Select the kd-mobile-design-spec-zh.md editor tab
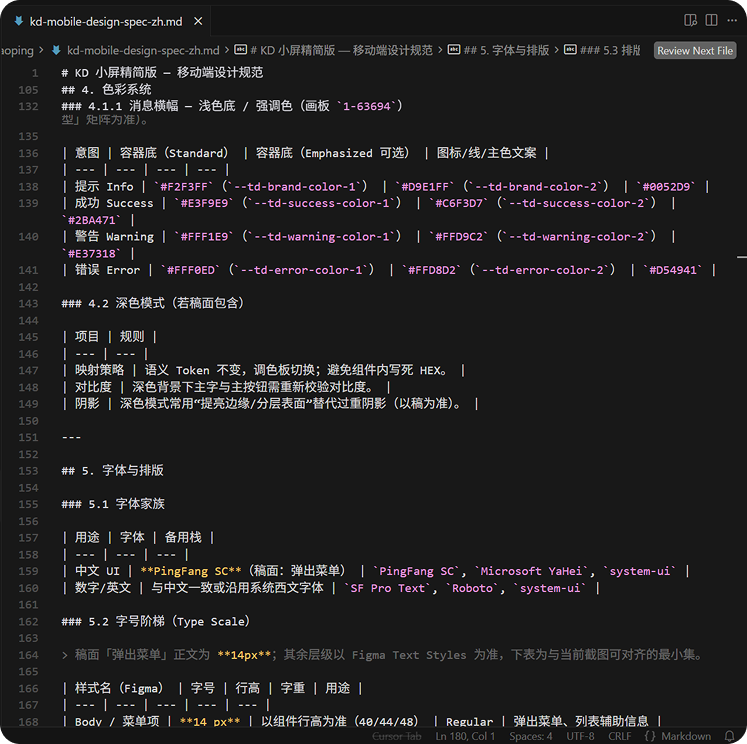 pos(105,21)
